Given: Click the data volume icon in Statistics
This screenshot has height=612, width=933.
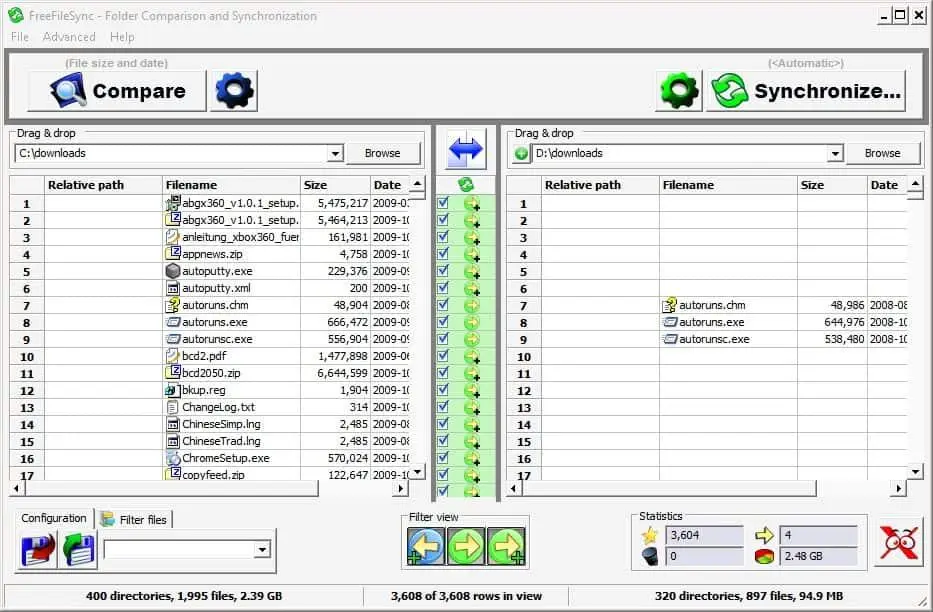Looking at the screenshot, I should tap(764, 557).
